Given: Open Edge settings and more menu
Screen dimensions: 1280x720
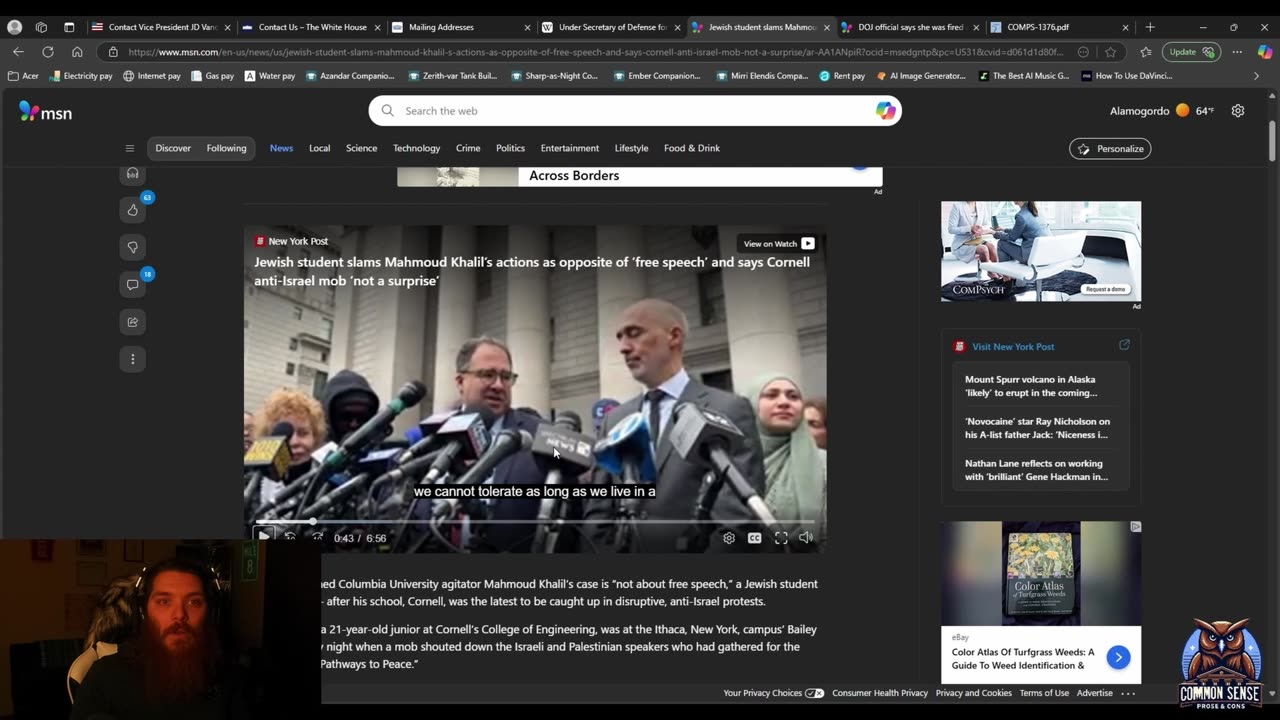Looking at the screenshot, I should 1237,52.
